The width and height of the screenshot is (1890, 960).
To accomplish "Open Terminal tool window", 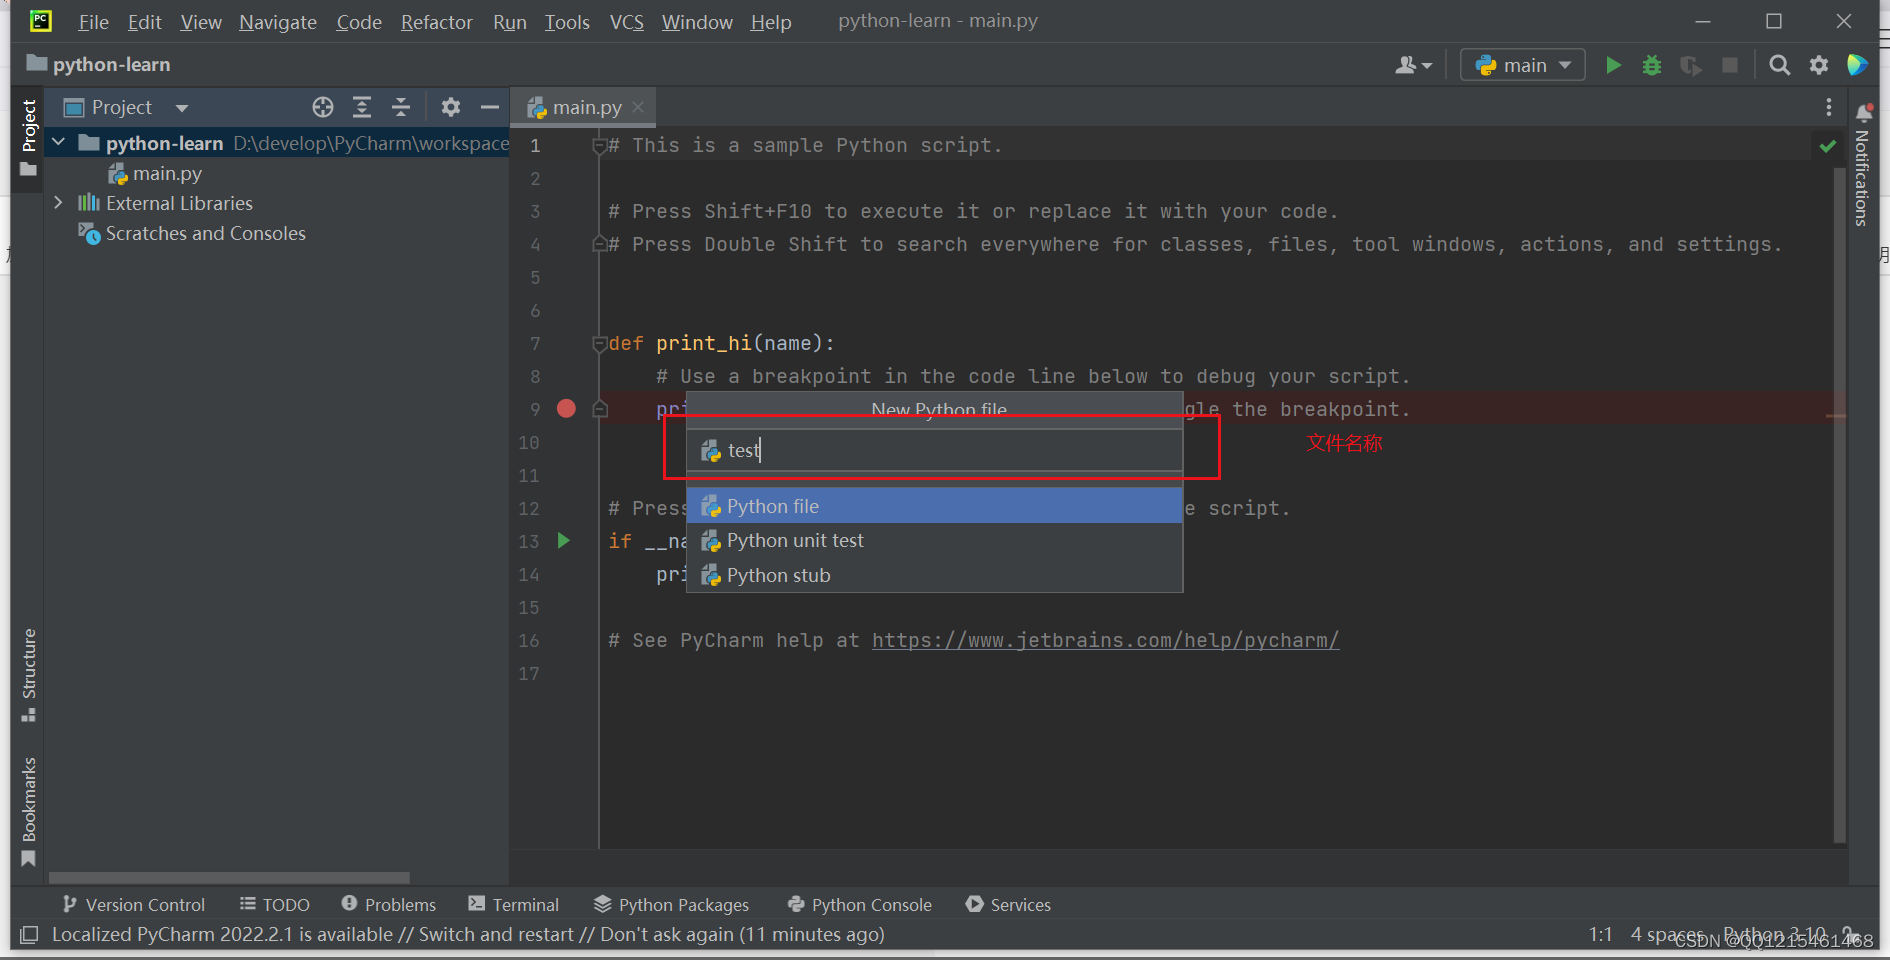I will tap(514, 904).
